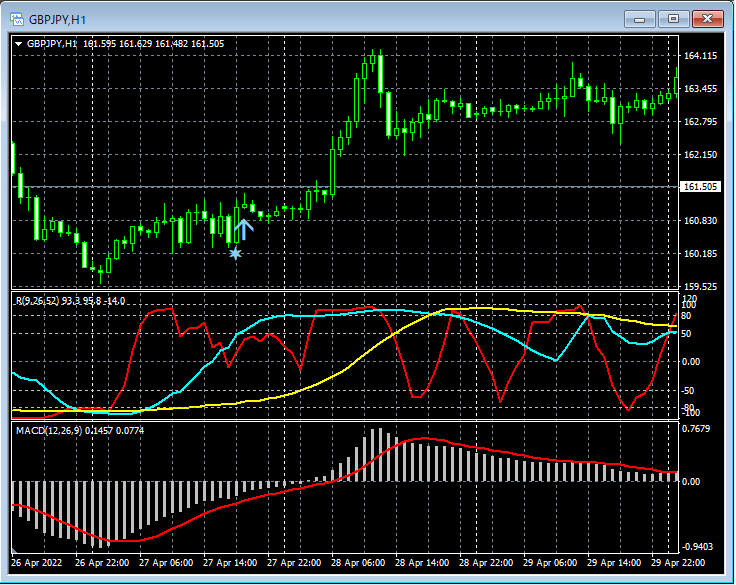Click the GBPJPY,H1 title bar text

56,18
